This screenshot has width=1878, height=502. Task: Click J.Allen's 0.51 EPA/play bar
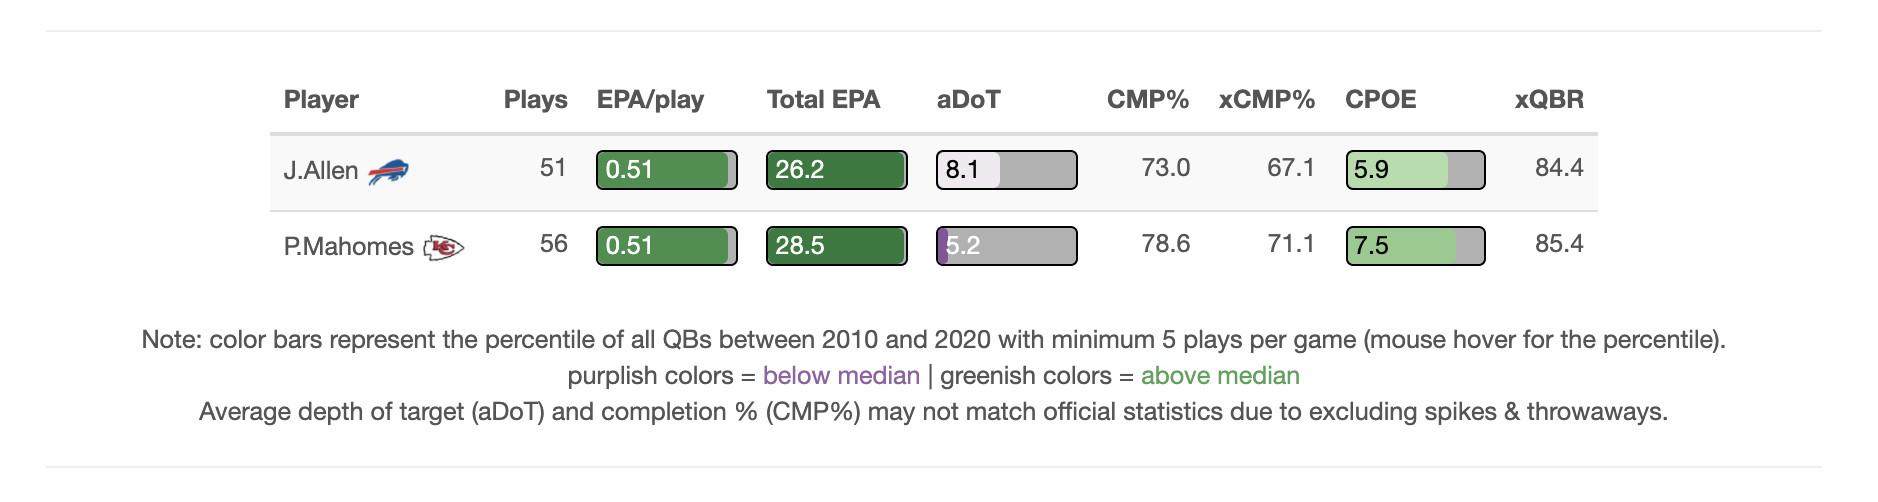click(666, 170)
